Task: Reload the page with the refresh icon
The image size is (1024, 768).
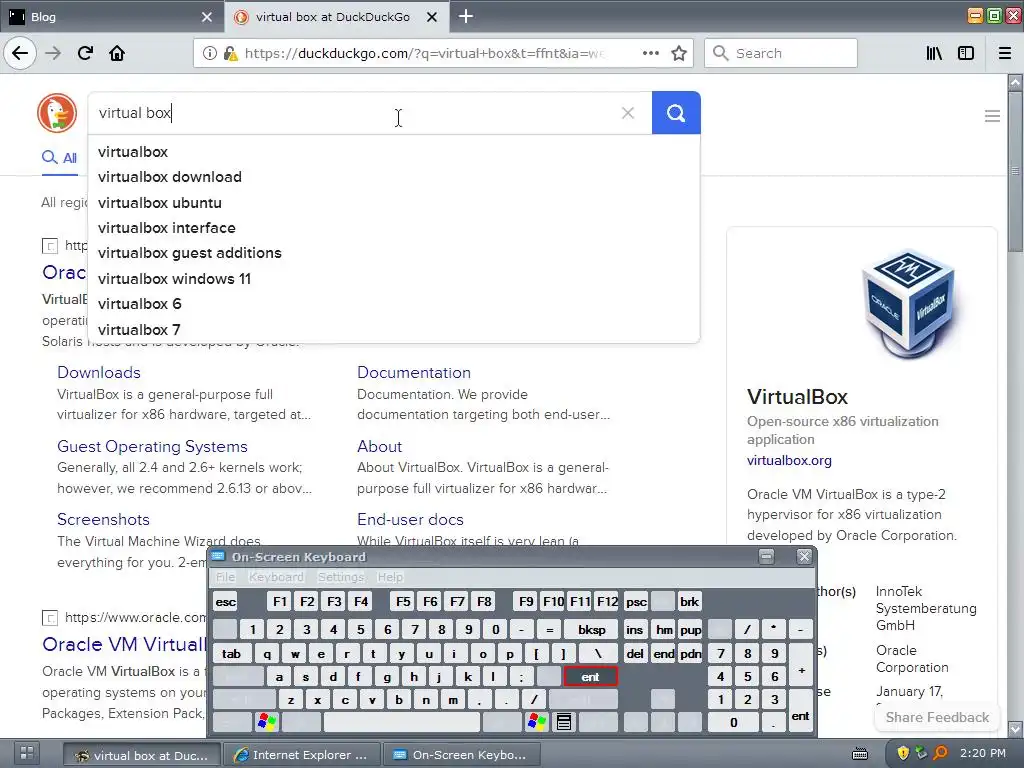Action: tap(85, 53)
